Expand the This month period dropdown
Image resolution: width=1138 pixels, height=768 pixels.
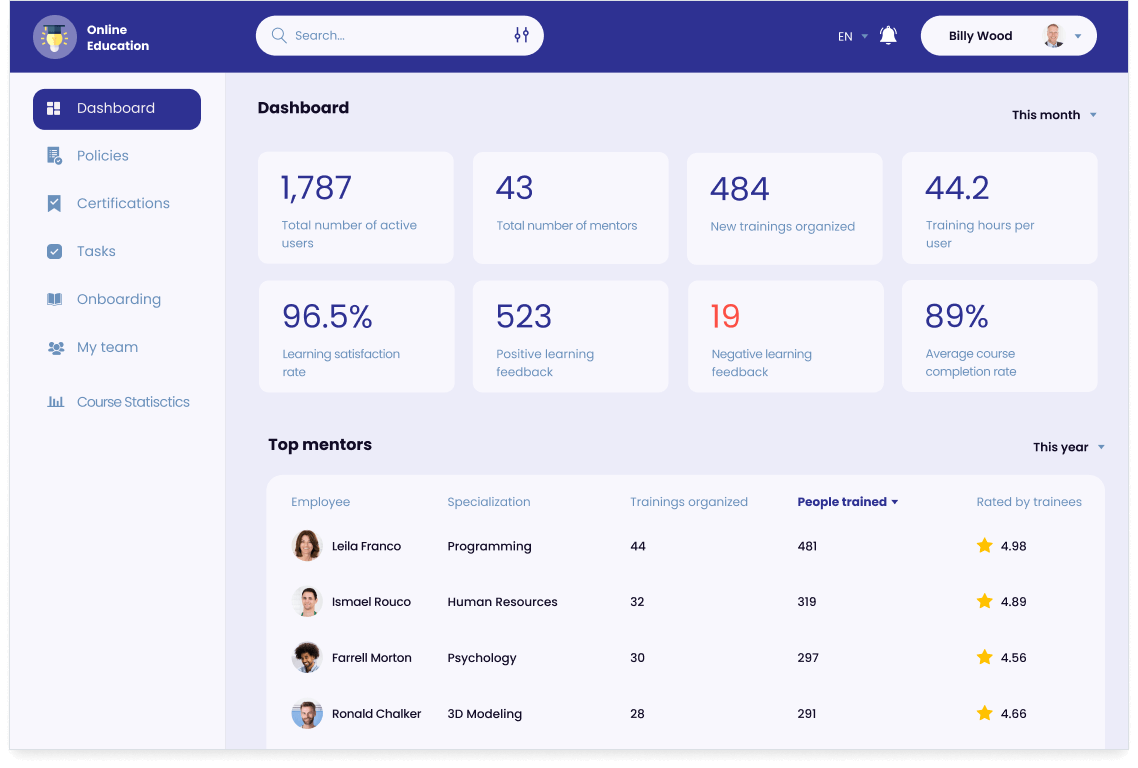point(1054,115)
